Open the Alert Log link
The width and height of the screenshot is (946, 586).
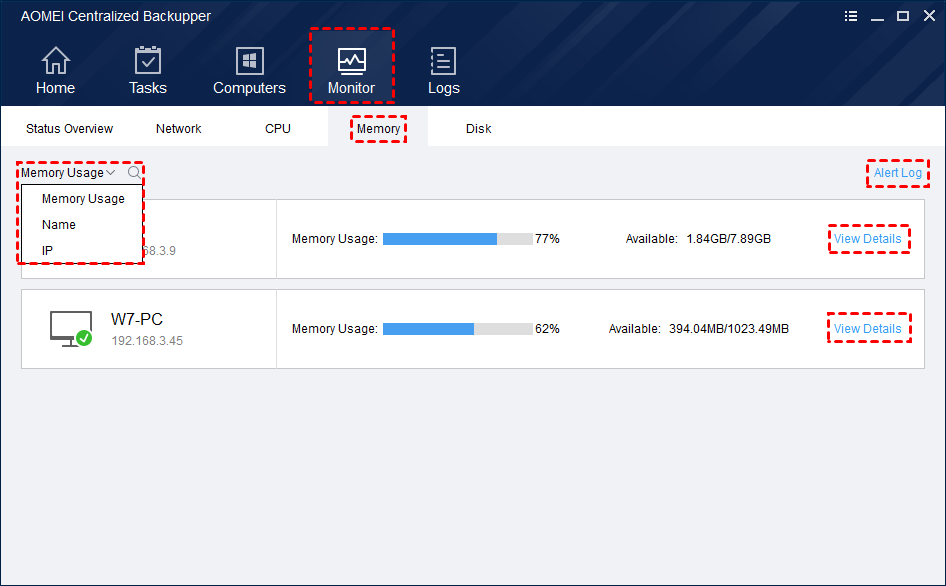(898, 173)
